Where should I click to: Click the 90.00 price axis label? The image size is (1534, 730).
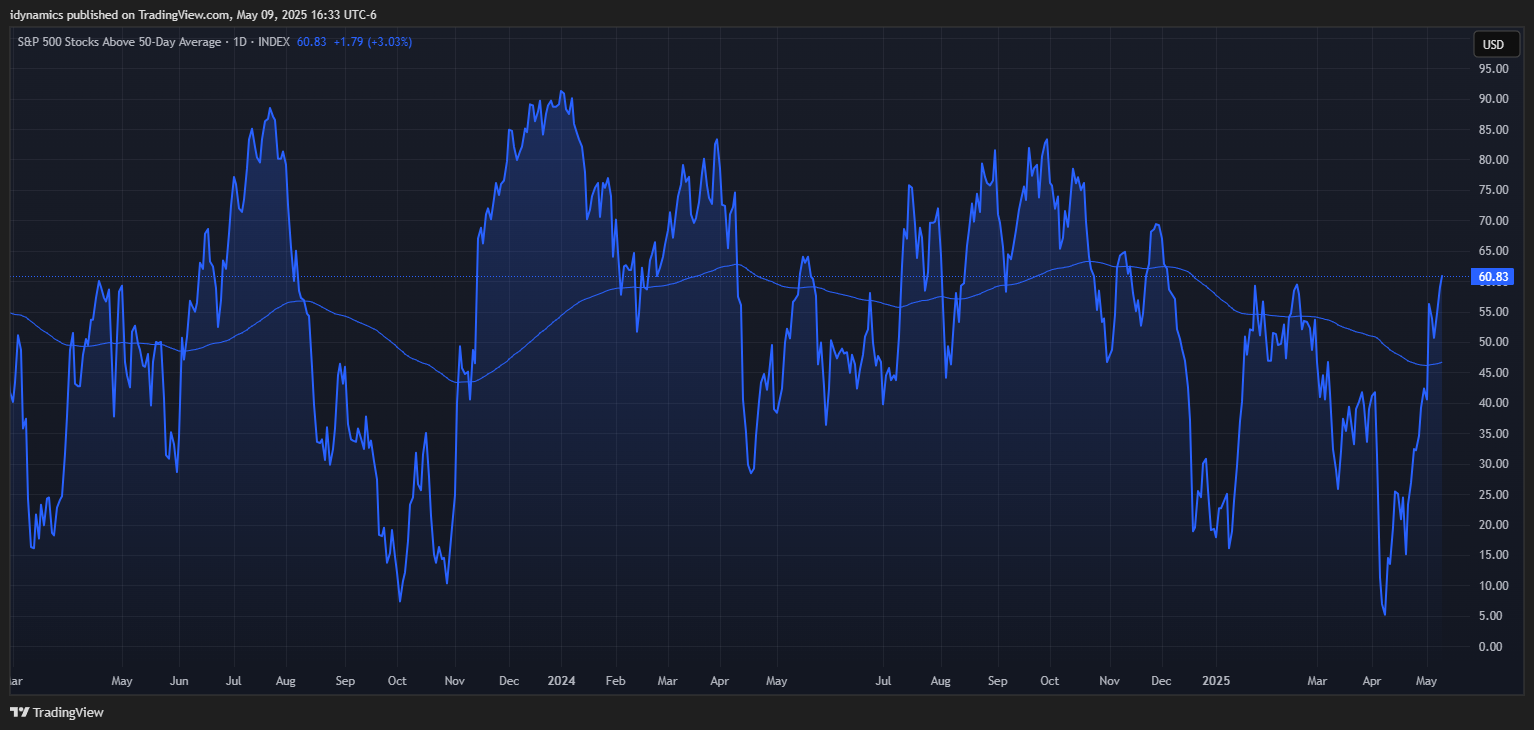tap(1493, 99)
